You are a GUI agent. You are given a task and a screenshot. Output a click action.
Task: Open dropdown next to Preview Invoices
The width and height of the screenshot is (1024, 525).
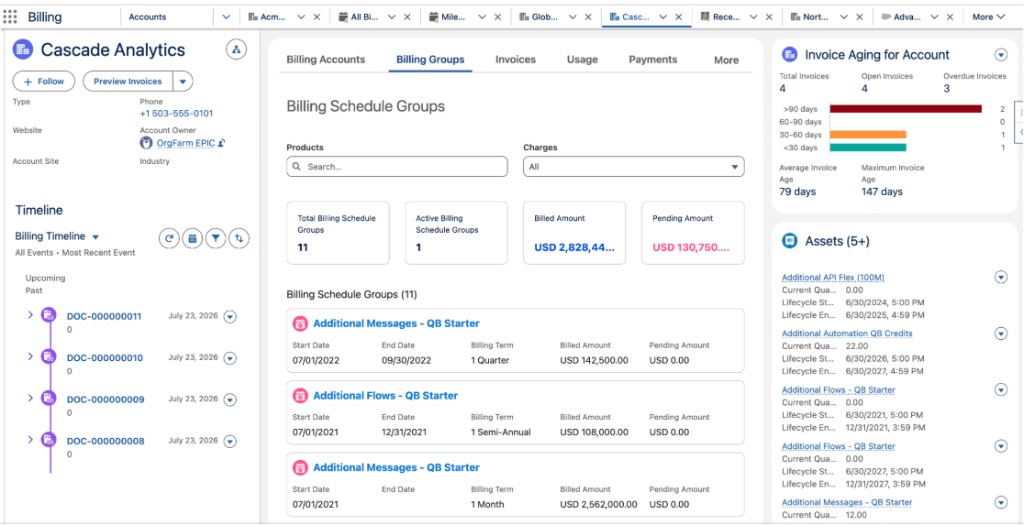pyautogui.click(x=183, y=82)
